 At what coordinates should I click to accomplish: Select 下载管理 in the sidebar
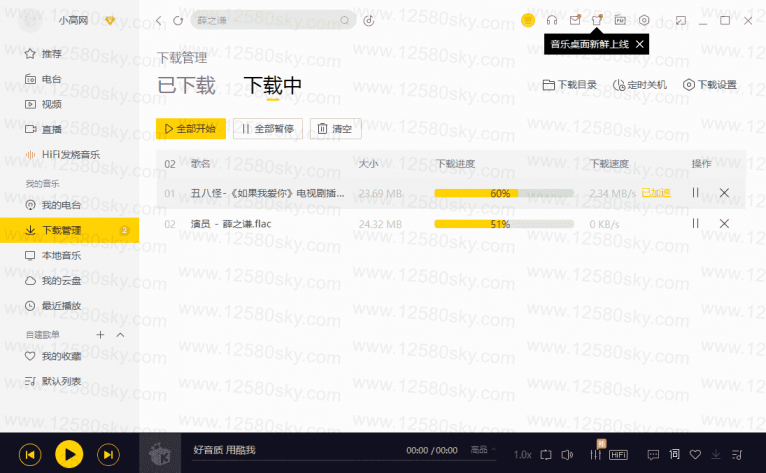69,230
